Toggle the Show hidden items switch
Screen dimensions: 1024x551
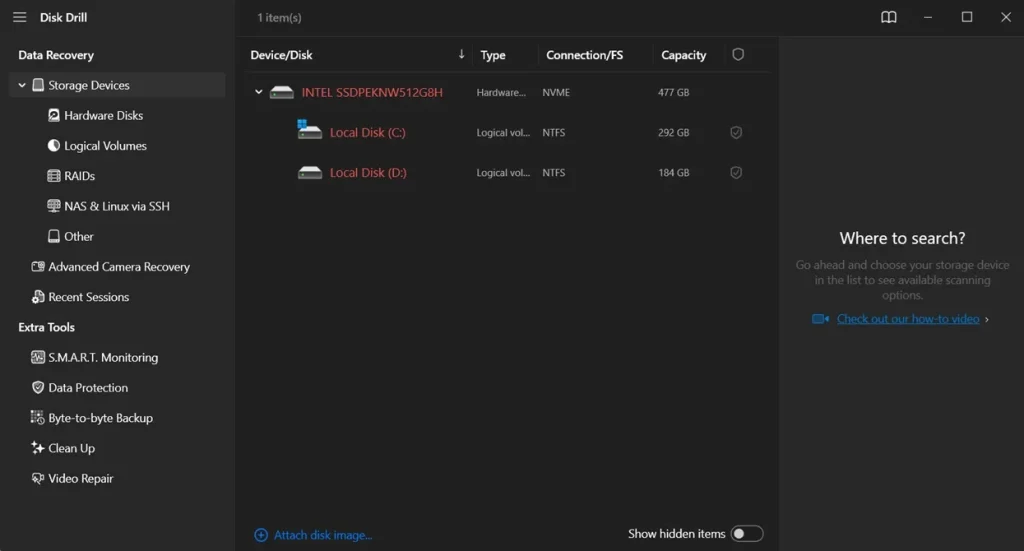click(x=746, y=534)
